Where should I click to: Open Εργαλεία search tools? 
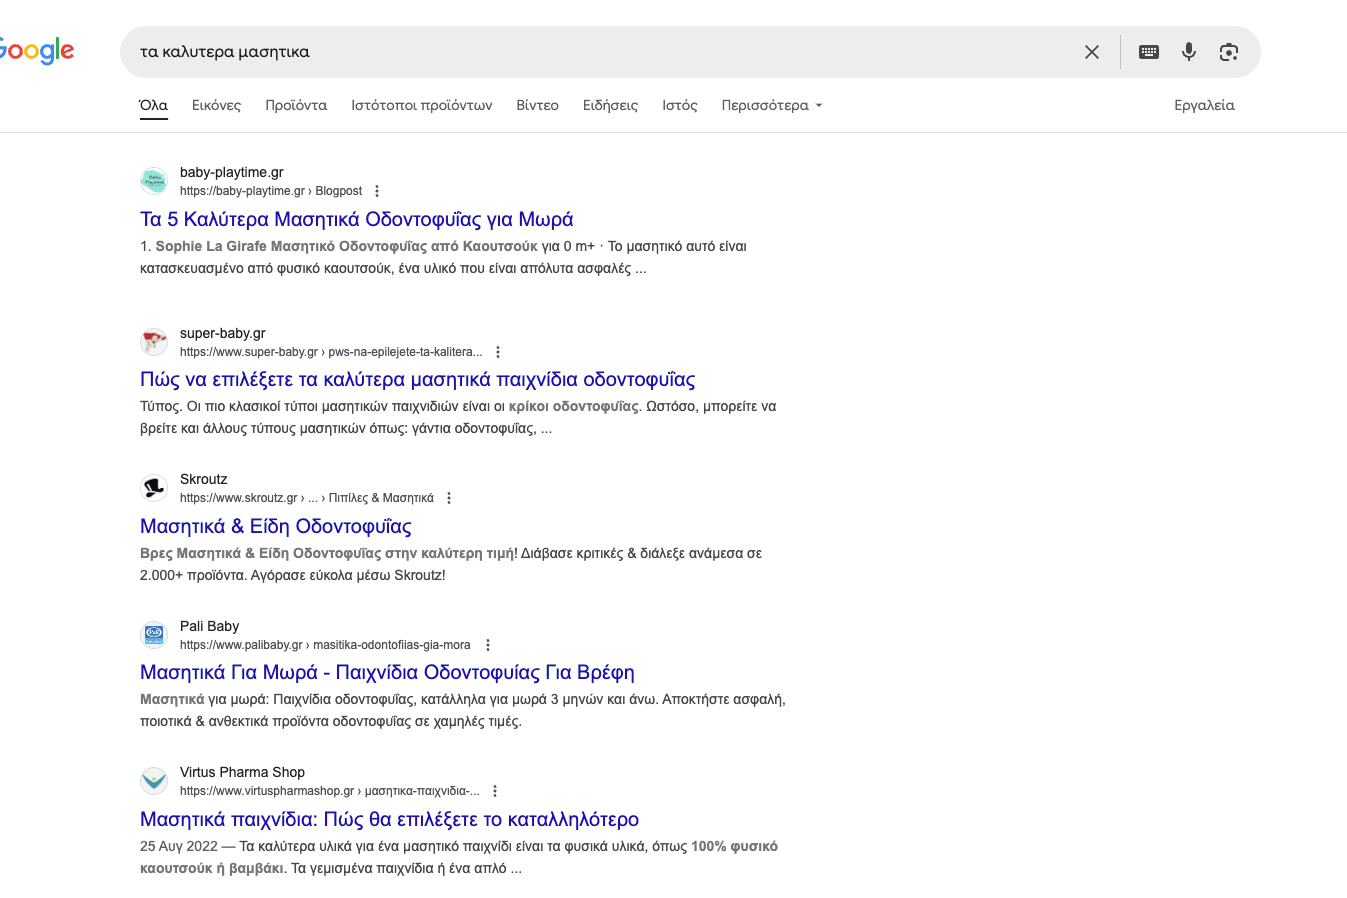click(x=1204, y=105)
